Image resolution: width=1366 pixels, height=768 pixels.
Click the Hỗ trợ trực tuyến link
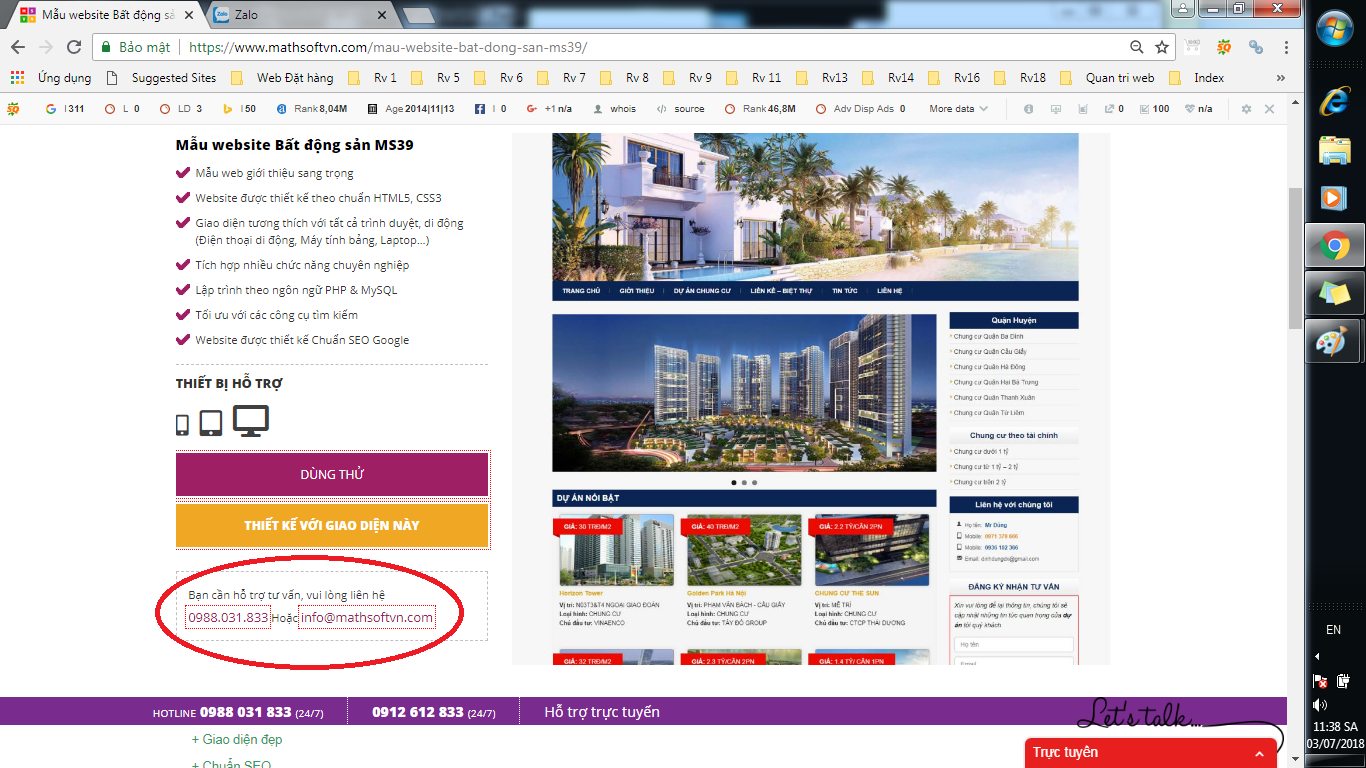click(602, 712)
